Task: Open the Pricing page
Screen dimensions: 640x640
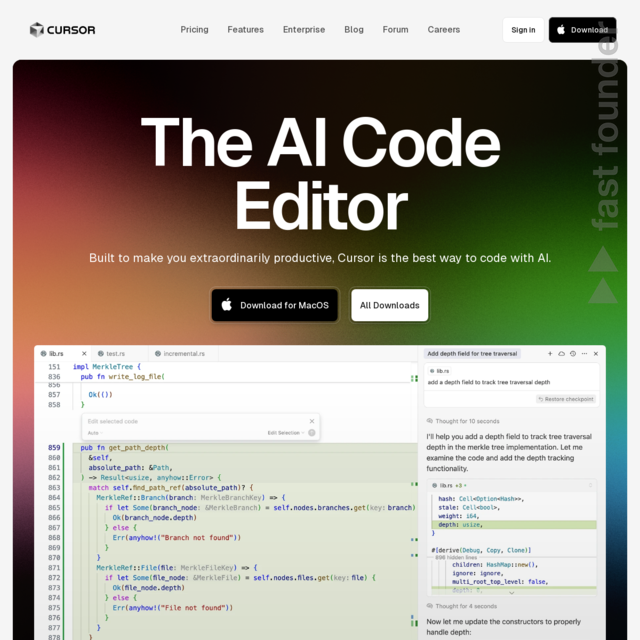Action: (194, 30)
